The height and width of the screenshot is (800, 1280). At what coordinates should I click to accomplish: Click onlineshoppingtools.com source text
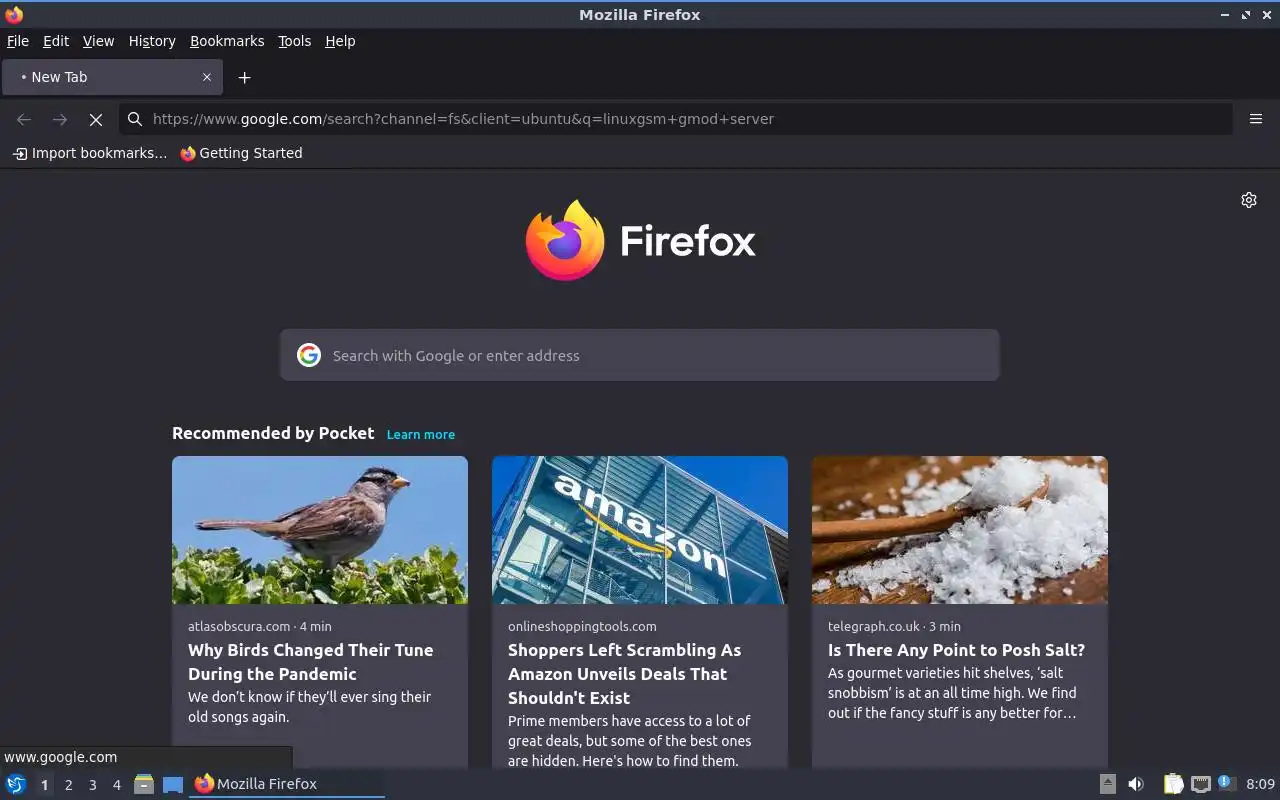[x=582, y=626]
